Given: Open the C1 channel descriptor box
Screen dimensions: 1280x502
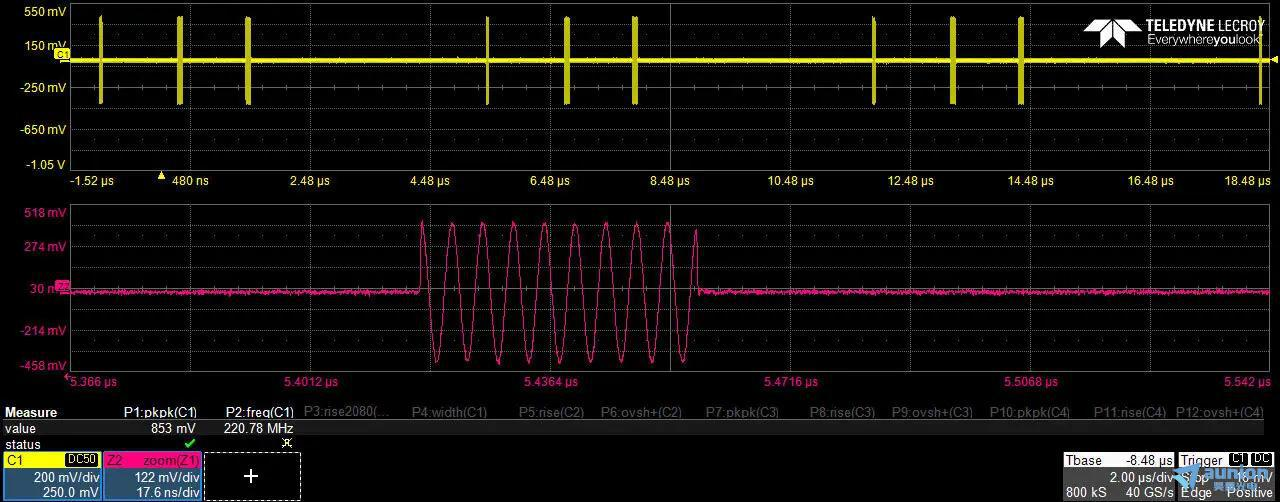Looking at the screenshot, I should pyautogui.click(x=50, y=476).
